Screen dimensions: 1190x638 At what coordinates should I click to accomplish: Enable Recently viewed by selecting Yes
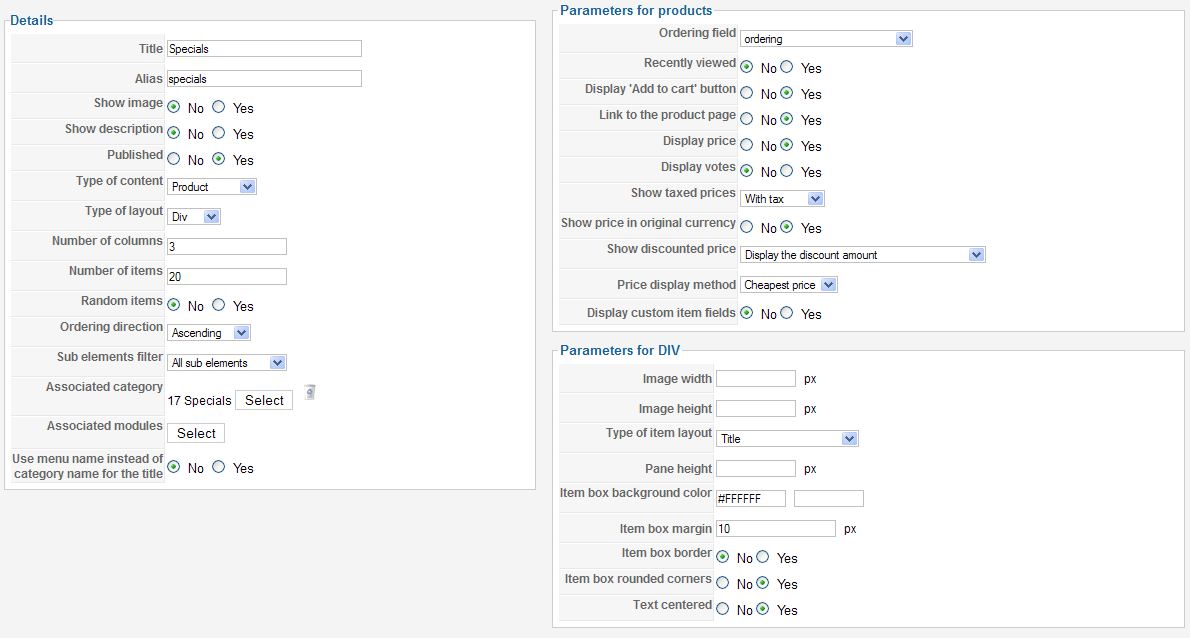[x=787, y=67]
